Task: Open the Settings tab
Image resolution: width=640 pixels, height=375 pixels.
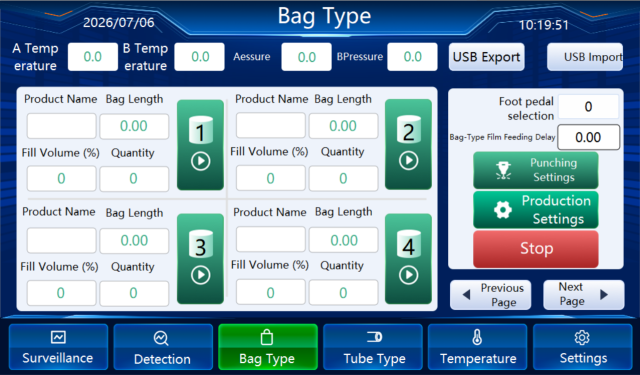Action: coord(582,347)
